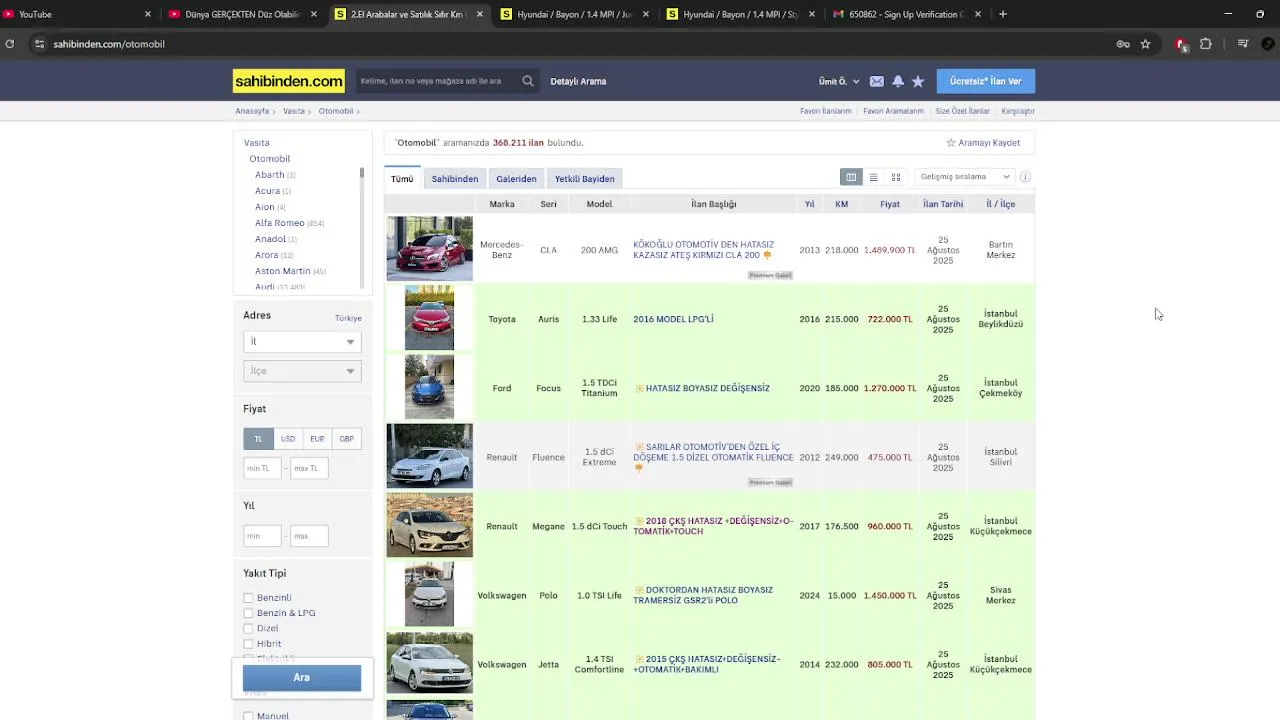Tick the Benzinli fuel checkbox
1280x720 pixels.
point(248,598)
